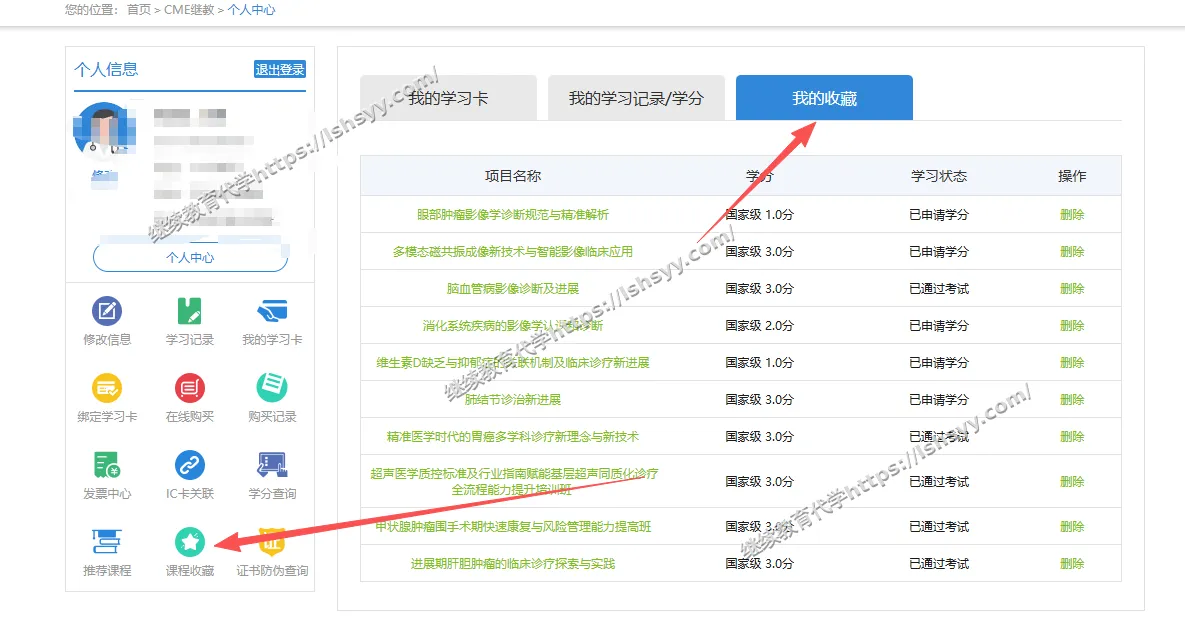Open course 眼部肿瘤影像学诊断规范与精准解析
The image size is (1185, 634).
click(x=512, y=215)
